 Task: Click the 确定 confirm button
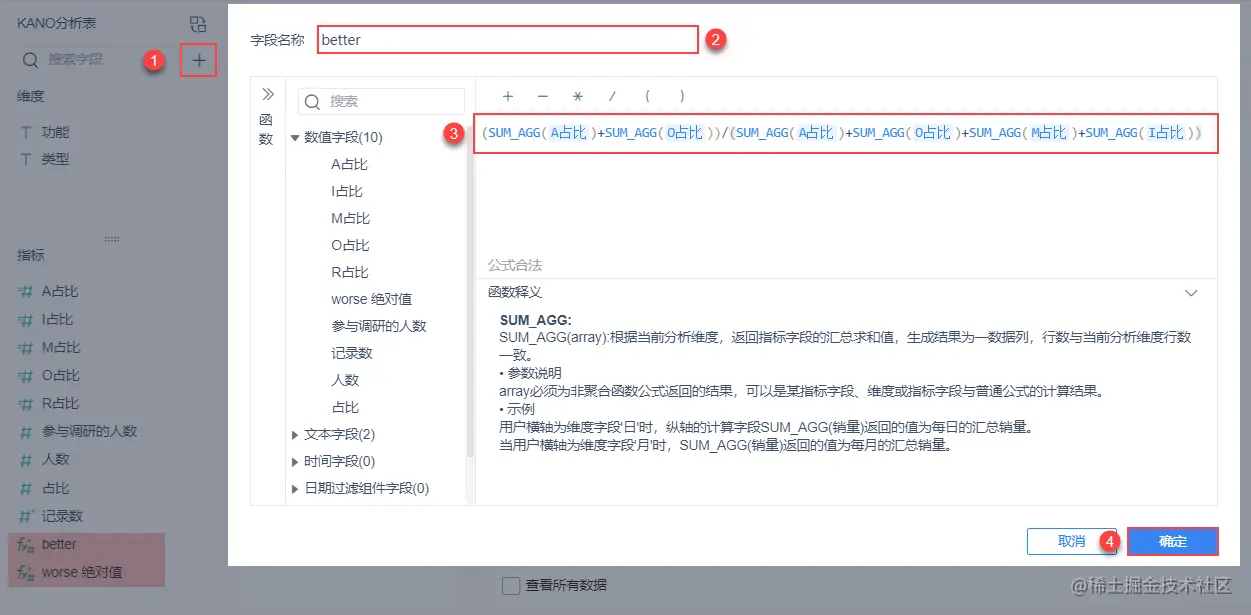[1172, 541]
